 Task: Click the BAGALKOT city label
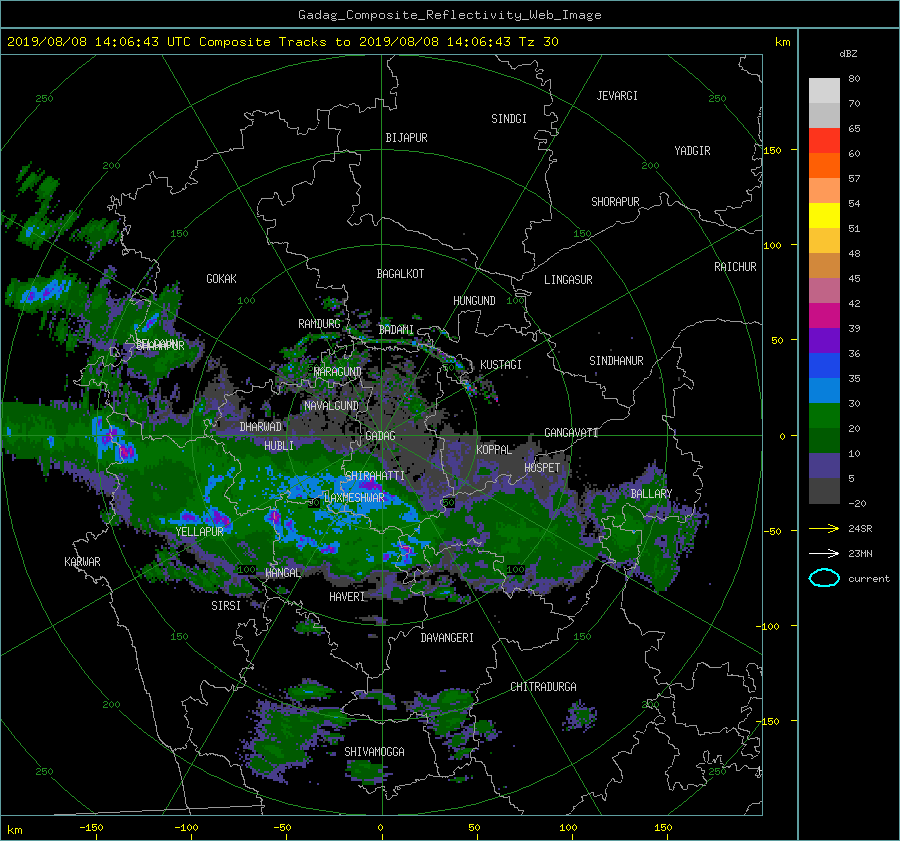[x=400, y=274]
